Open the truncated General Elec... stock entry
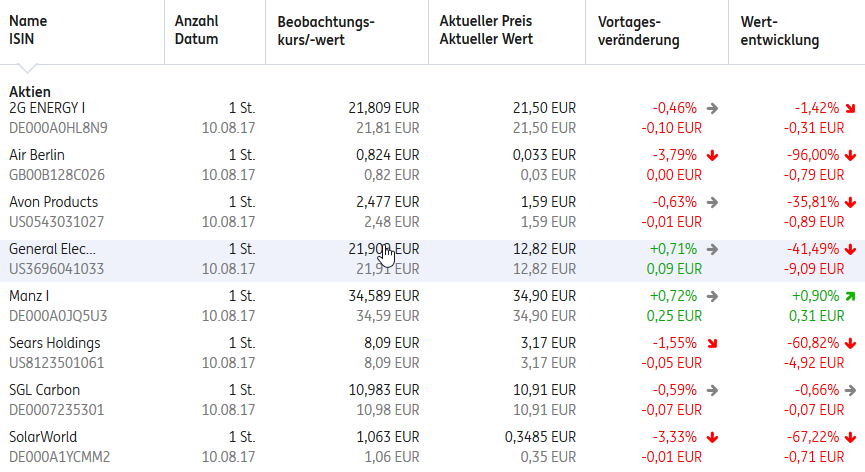The image size is (865, 472). (52, 248)
